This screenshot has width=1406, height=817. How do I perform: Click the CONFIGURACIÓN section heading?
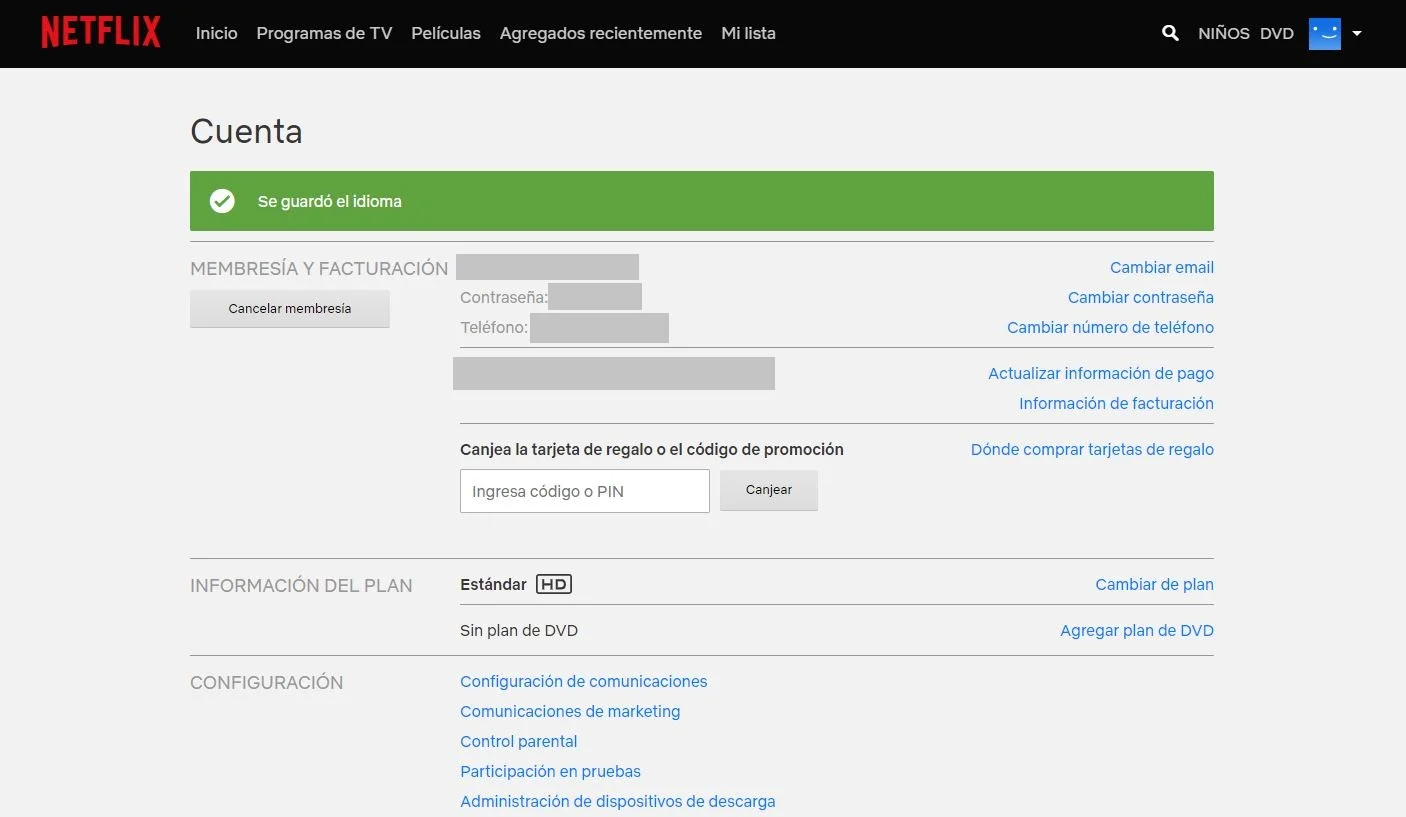[x=267, y=683]
